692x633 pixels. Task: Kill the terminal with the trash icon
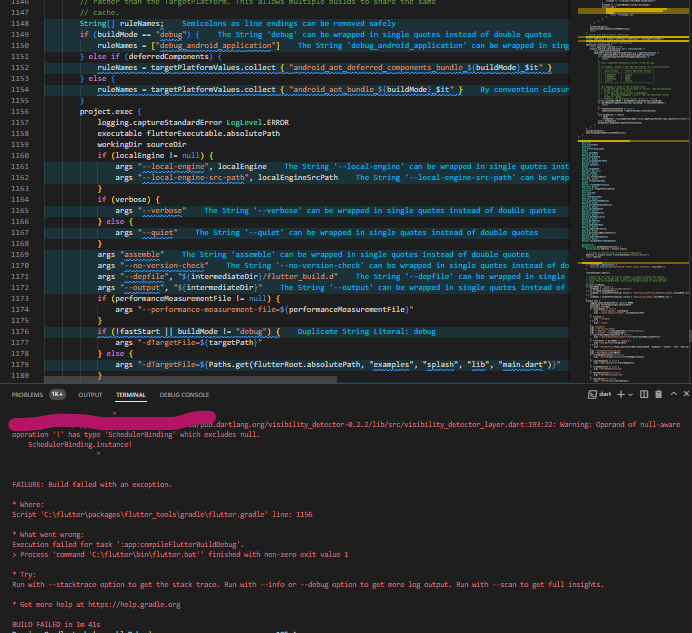click(658, 394)
